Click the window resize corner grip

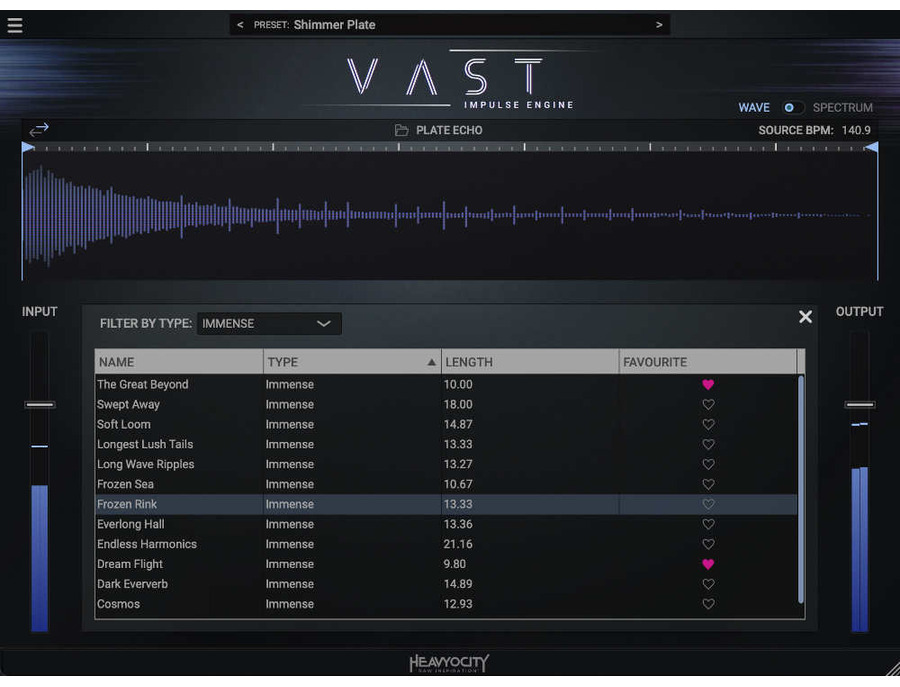[893, 669]
